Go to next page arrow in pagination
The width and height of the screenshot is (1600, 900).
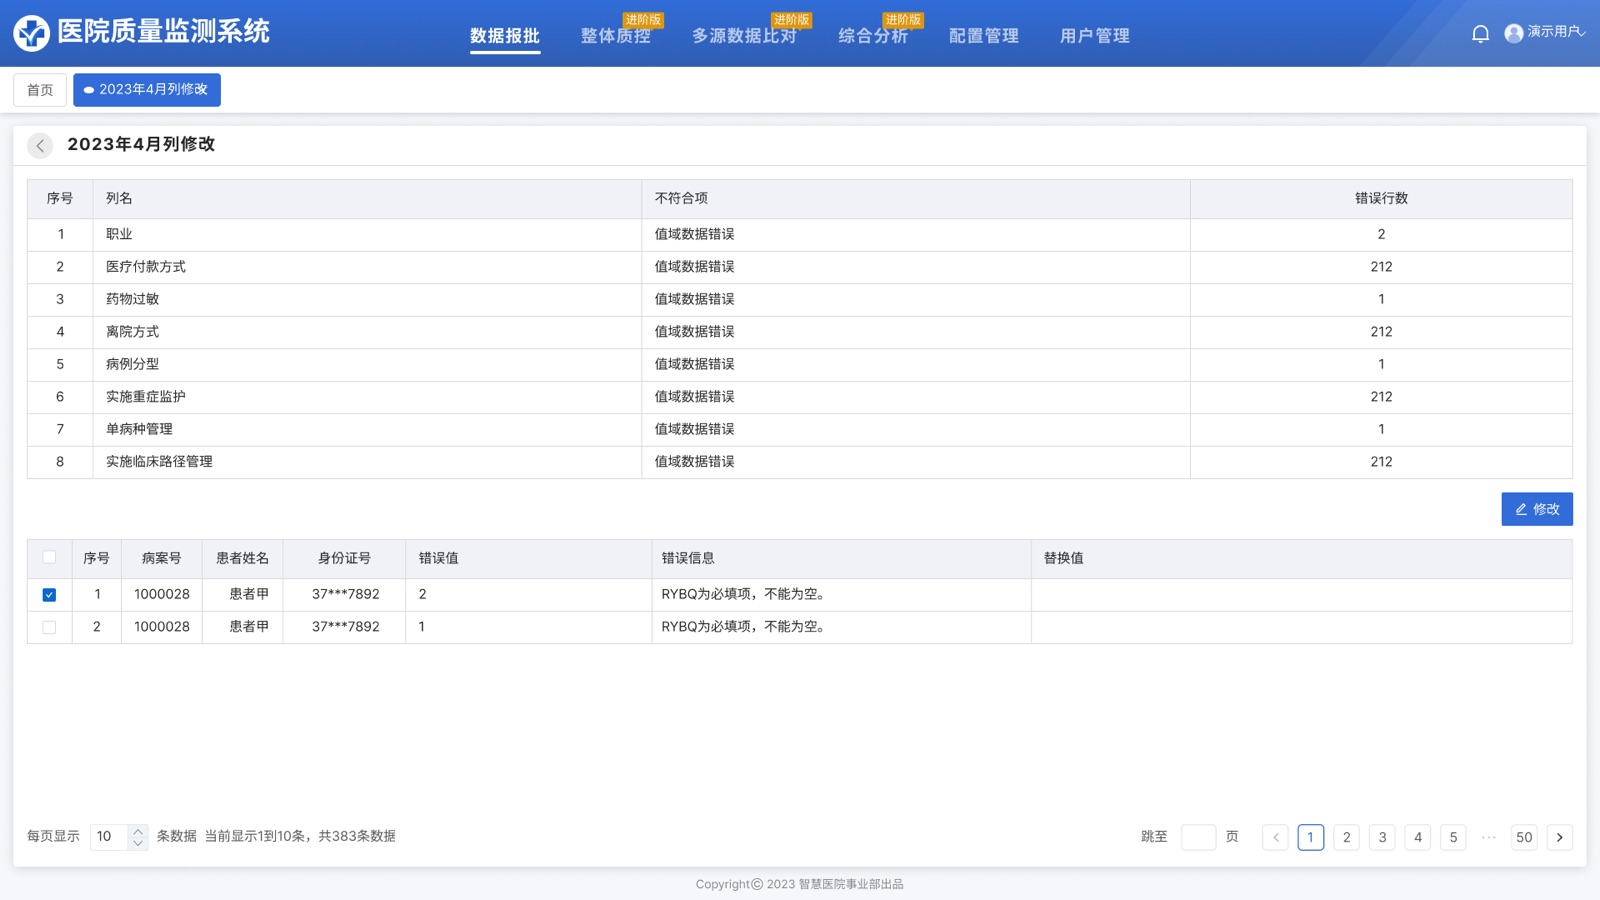click(1560, 837)
